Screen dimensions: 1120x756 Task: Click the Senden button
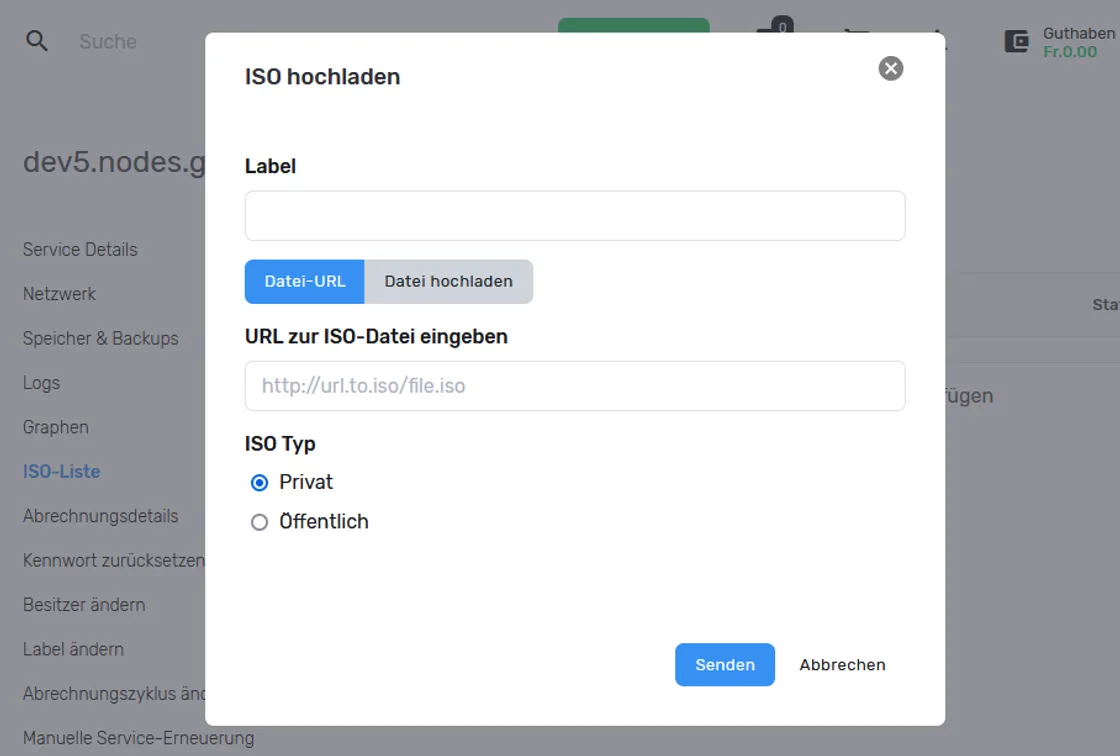click(725, 665)
